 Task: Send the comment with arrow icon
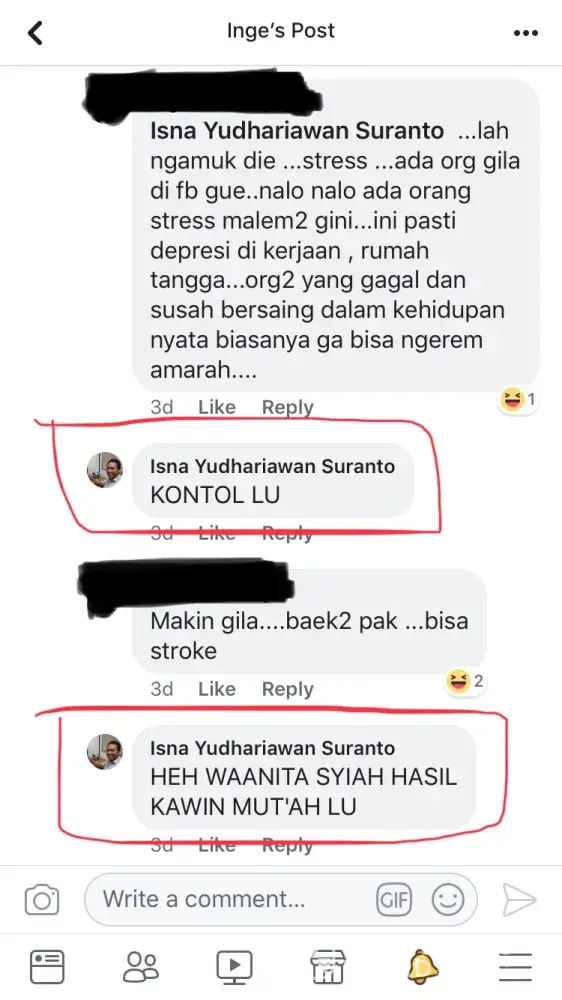coord(519,900)
